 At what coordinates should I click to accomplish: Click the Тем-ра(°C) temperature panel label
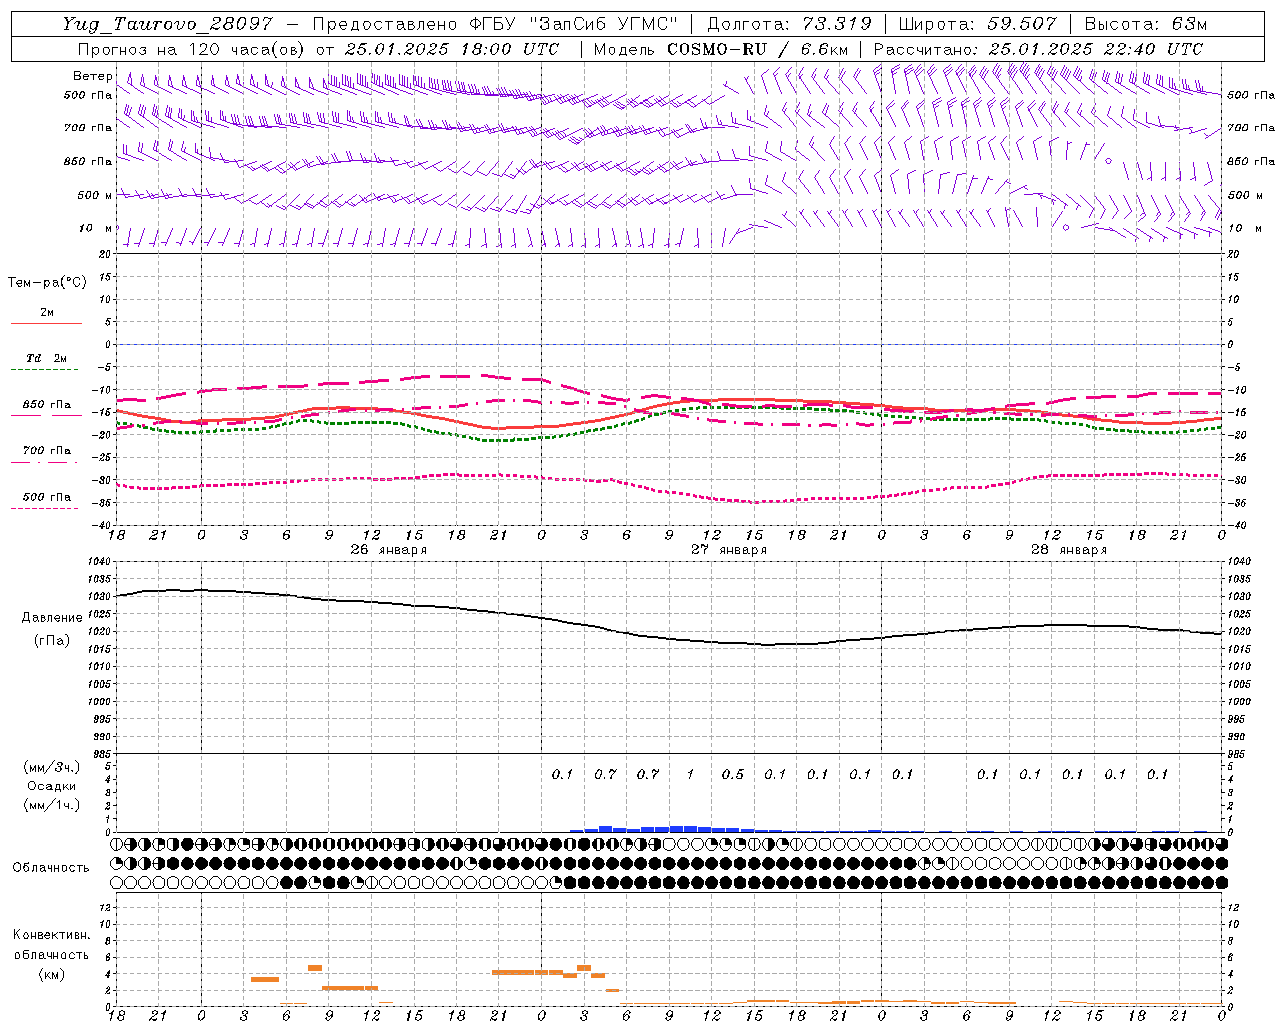47,283
